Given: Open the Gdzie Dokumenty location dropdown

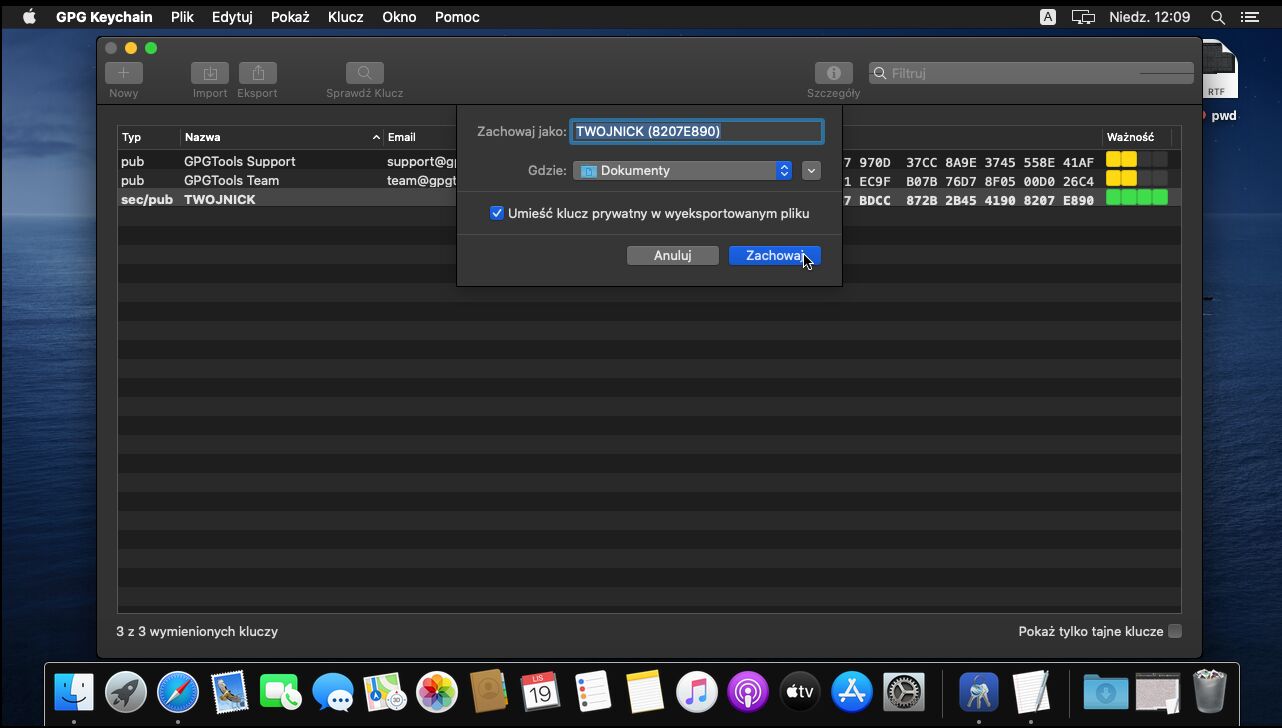Looking at the screenshot, I should tap(683, 171).
